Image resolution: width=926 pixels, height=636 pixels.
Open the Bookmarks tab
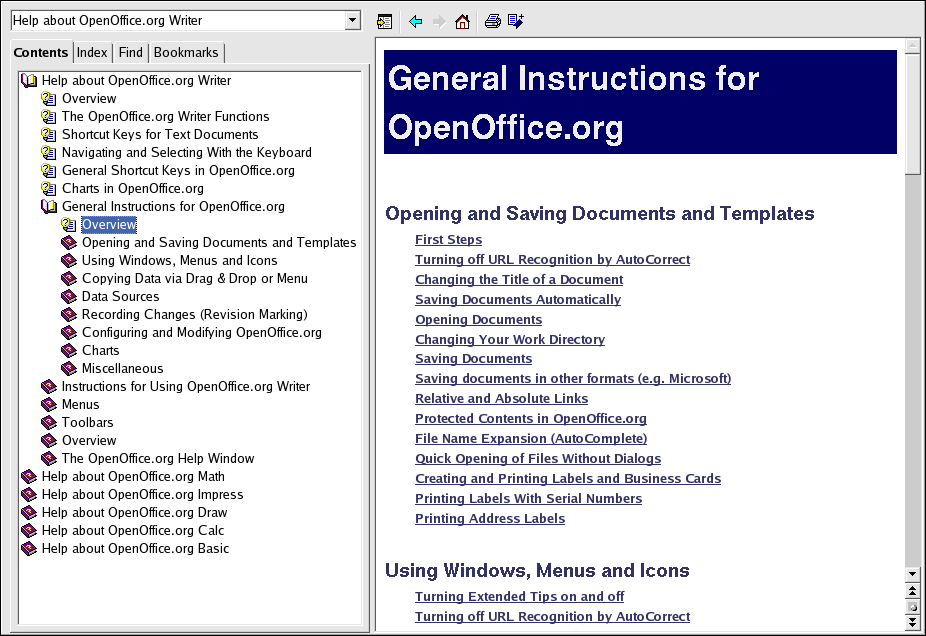pyautogui.click(x=185, y=52)
